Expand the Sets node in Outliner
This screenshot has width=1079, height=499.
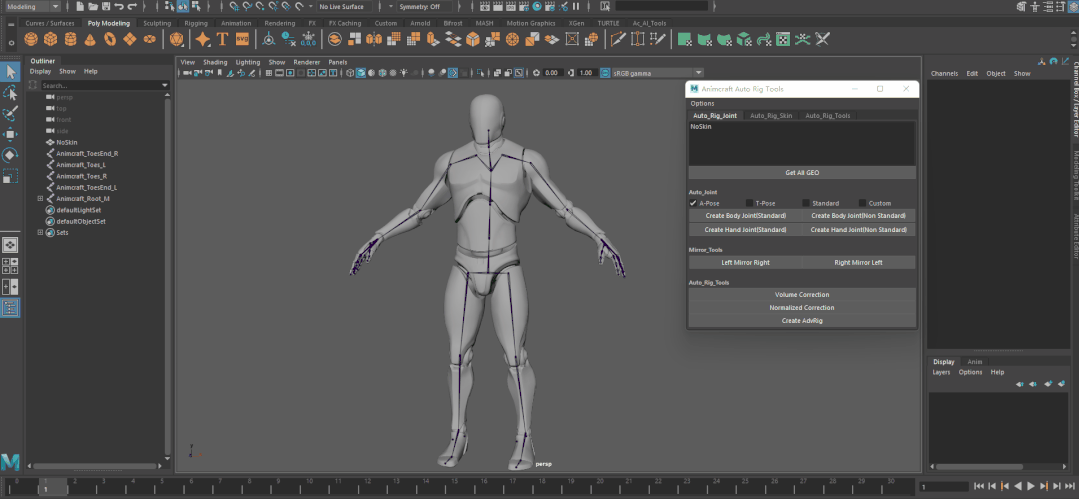click(x=40, y=233)
